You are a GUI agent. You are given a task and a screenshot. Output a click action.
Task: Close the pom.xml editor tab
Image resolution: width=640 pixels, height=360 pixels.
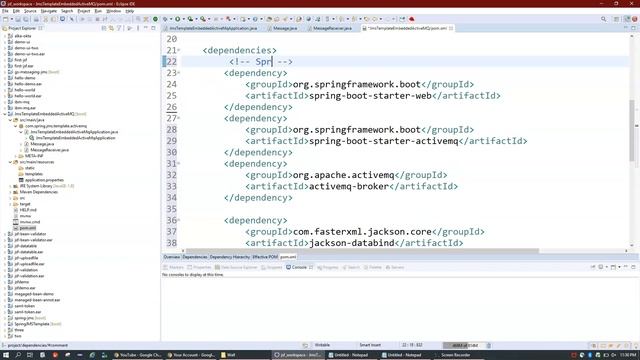click(451, 28)
